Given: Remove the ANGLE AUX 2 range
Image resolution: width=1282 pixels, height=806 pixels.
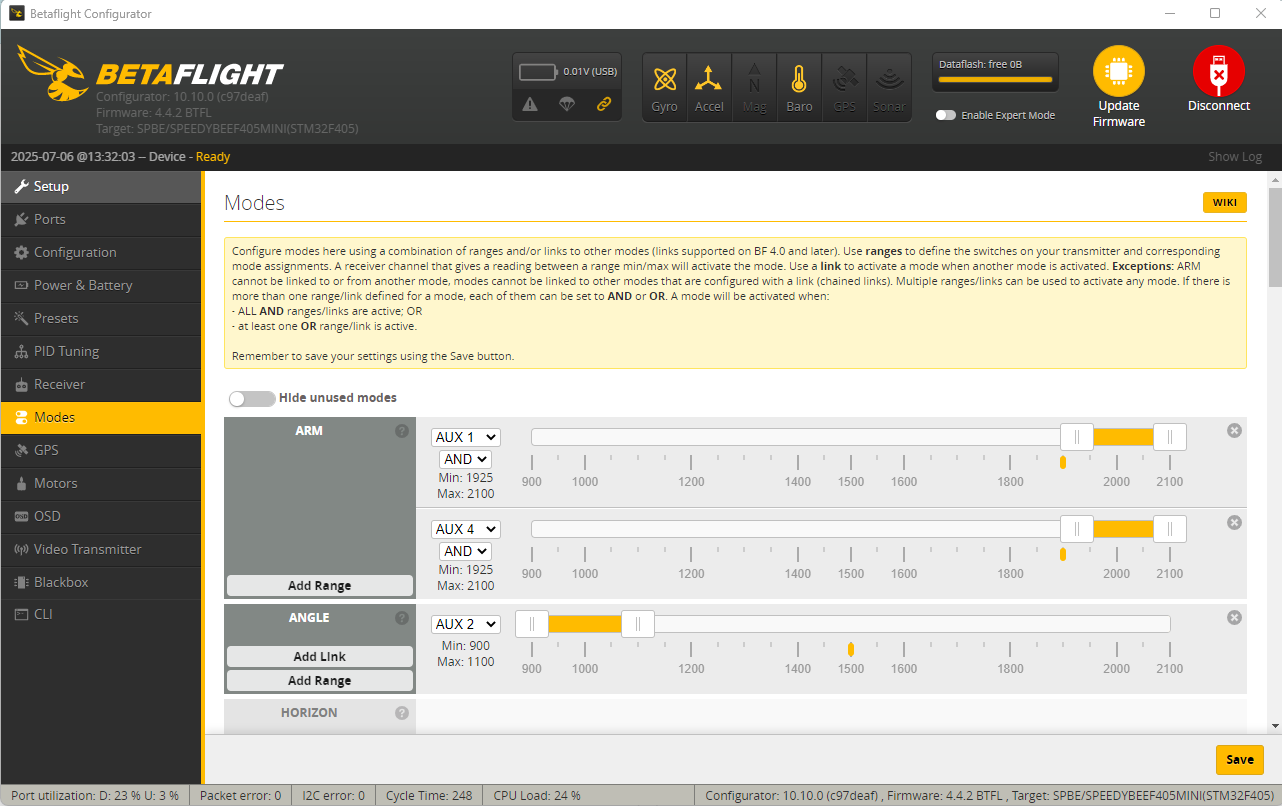Looking at the screenshot, I should tap(1234, 617).
